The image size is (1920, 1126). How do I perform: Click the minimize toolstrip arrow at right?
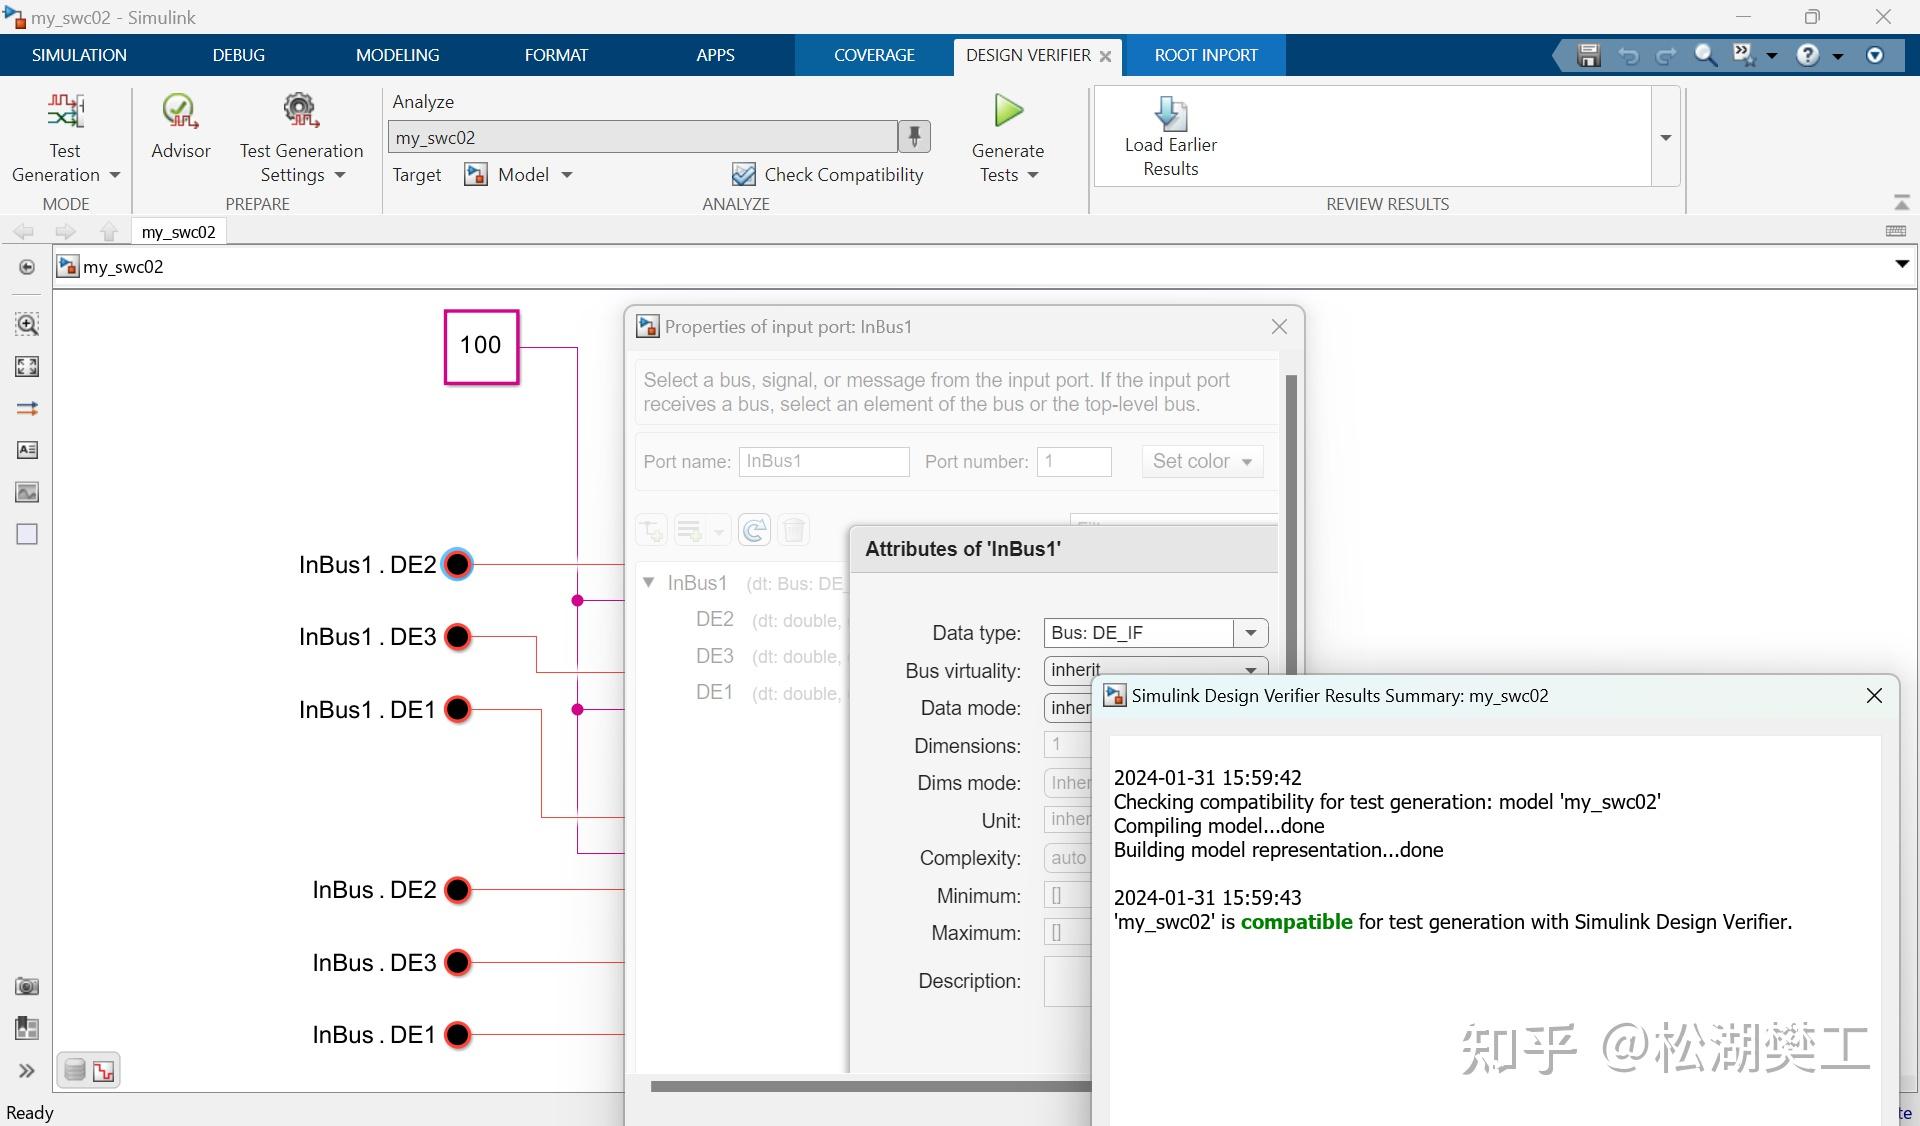coord(1901,203)
